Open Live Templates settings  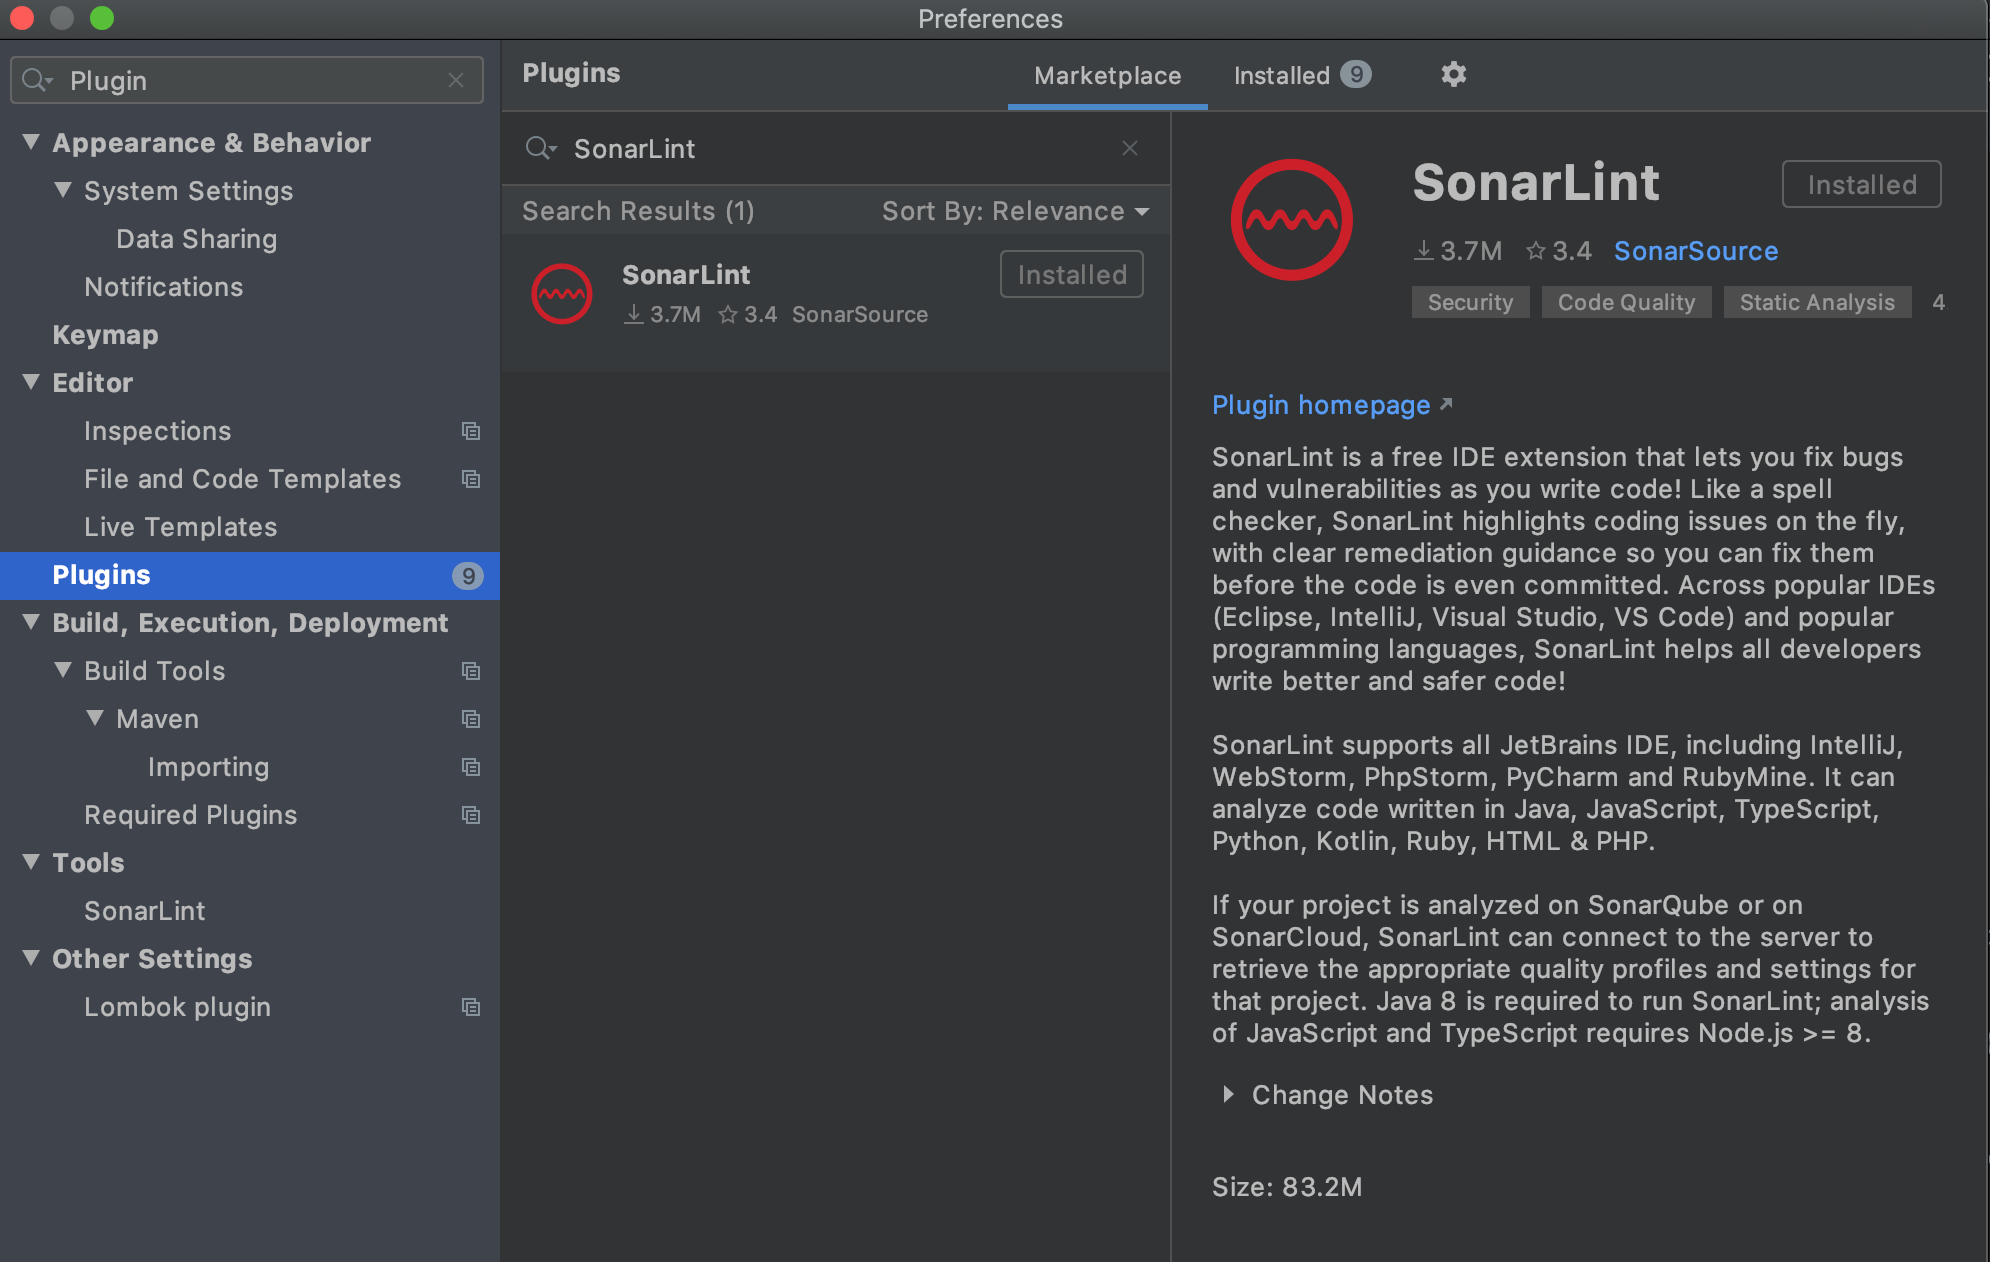click(181, 527)
